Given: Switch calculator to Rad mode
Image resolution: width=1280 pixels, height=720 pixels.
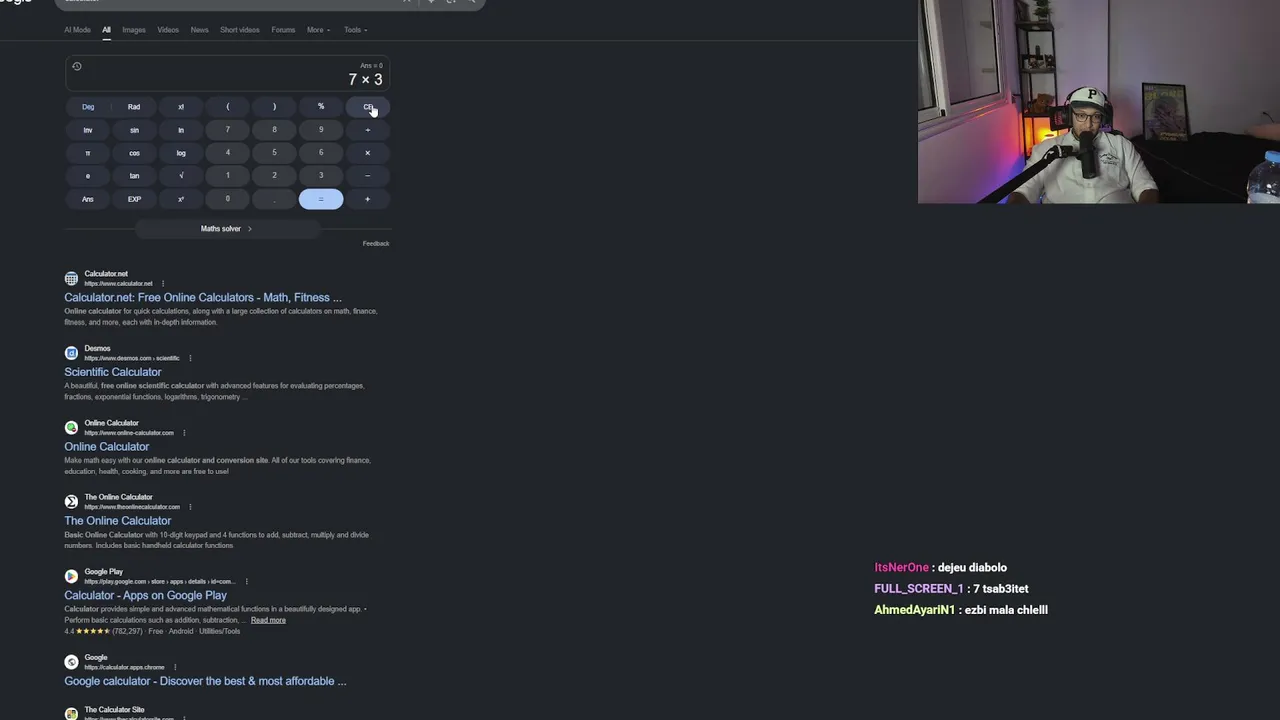Looking at the screenshot, I should tap(134, 107).
